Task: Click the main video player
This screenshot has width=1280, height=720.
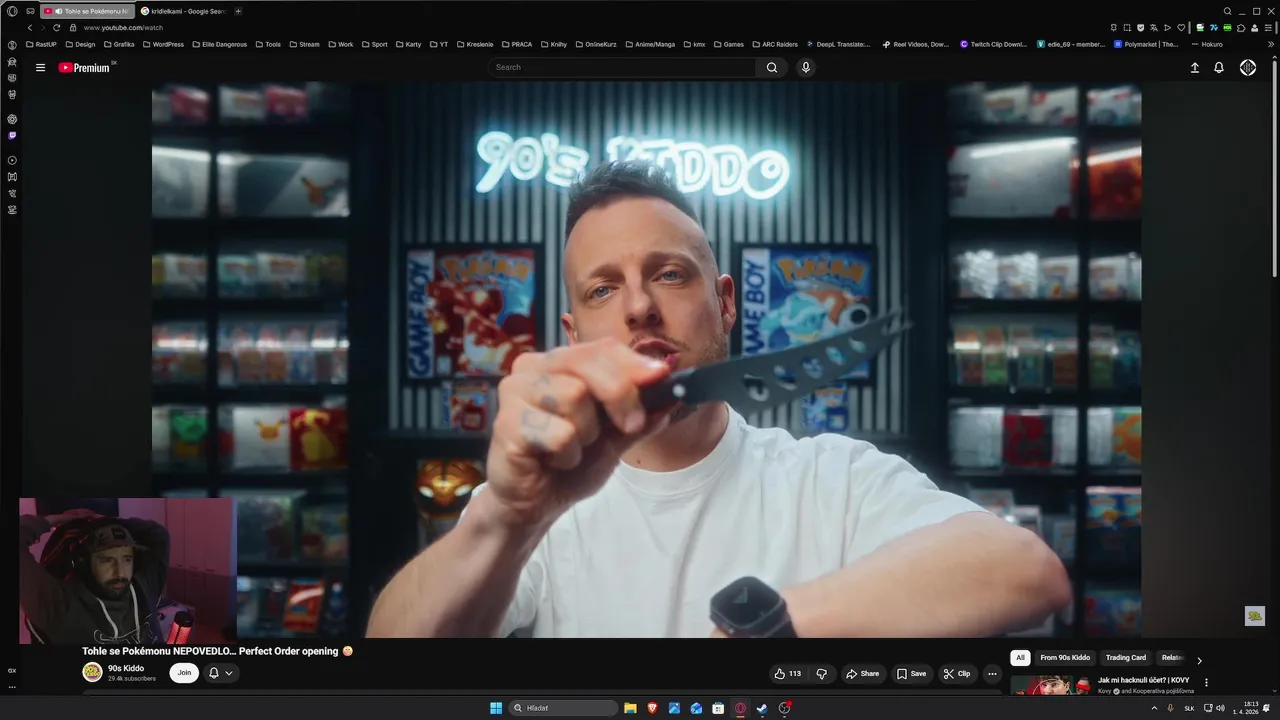Action: (646, 360)
